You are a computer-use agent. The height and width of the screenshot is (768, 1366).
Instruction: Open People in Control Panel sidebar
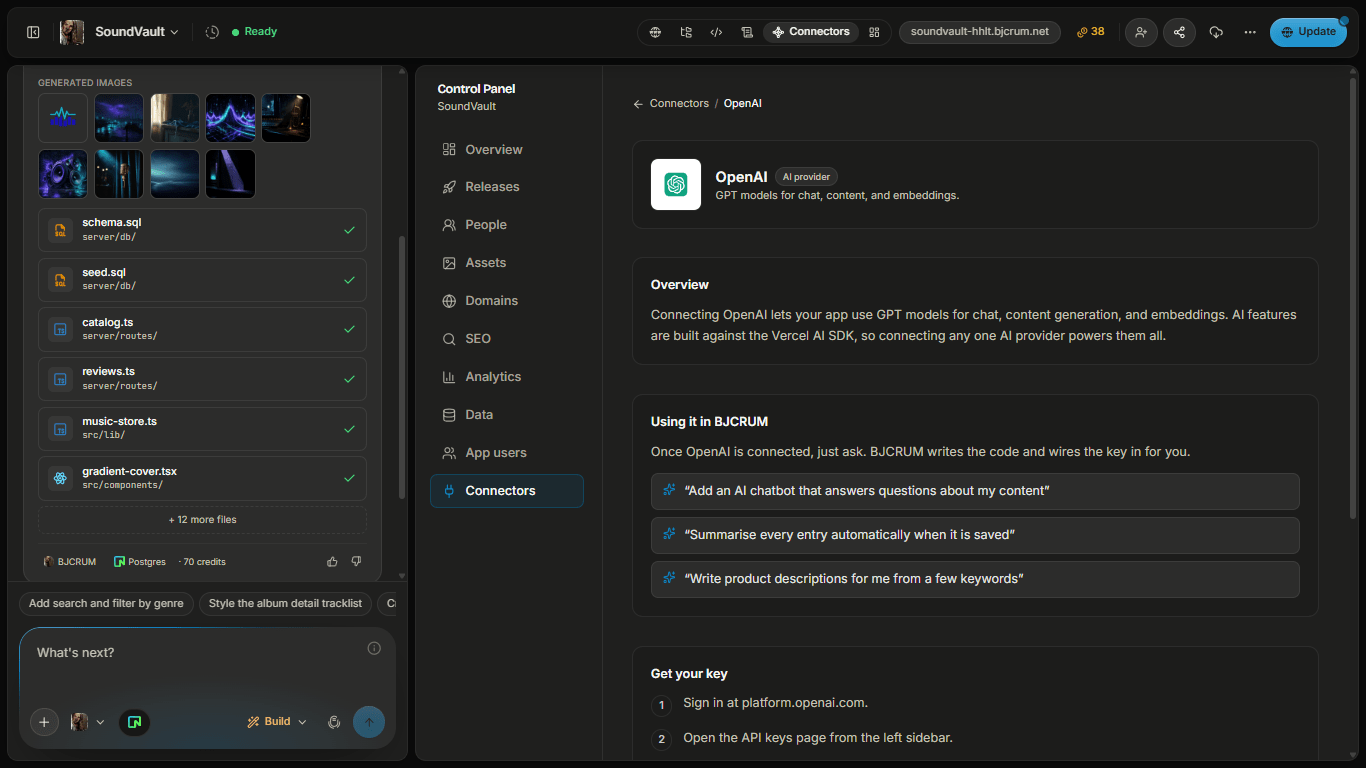506,225
